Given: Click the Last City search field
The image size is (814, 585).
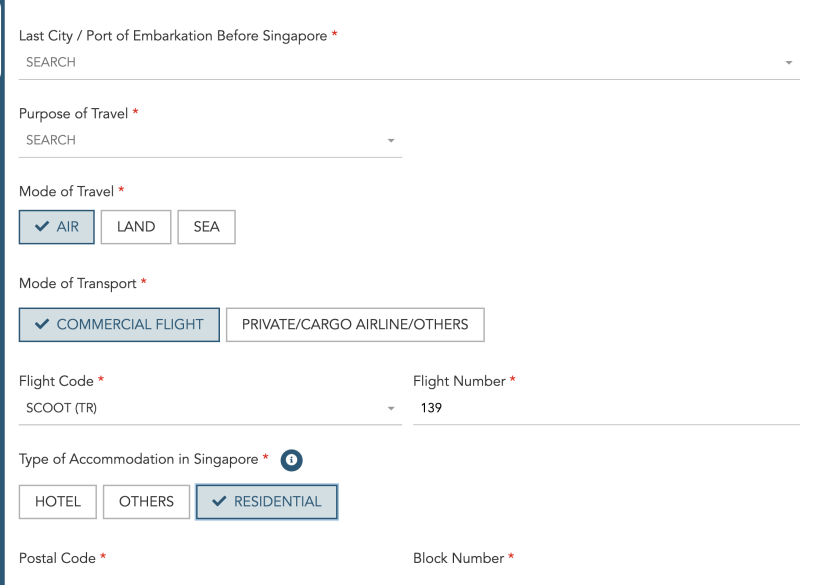Looking at the screenshot, I should tap(400, 63).
